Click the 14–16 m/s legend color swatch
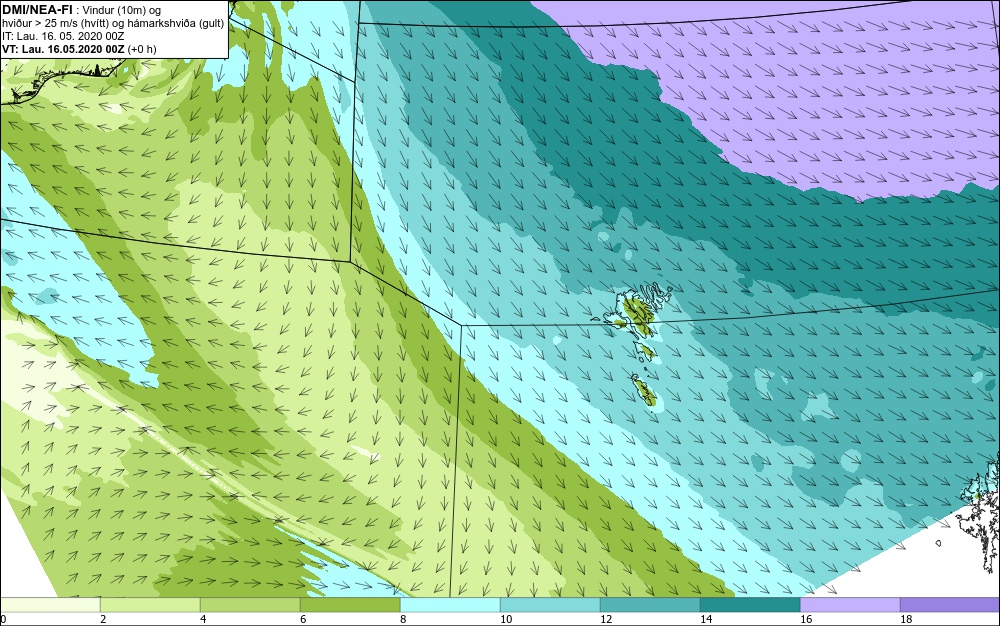1000x626 pixels. pyautogui.click(x=750, y=604)
